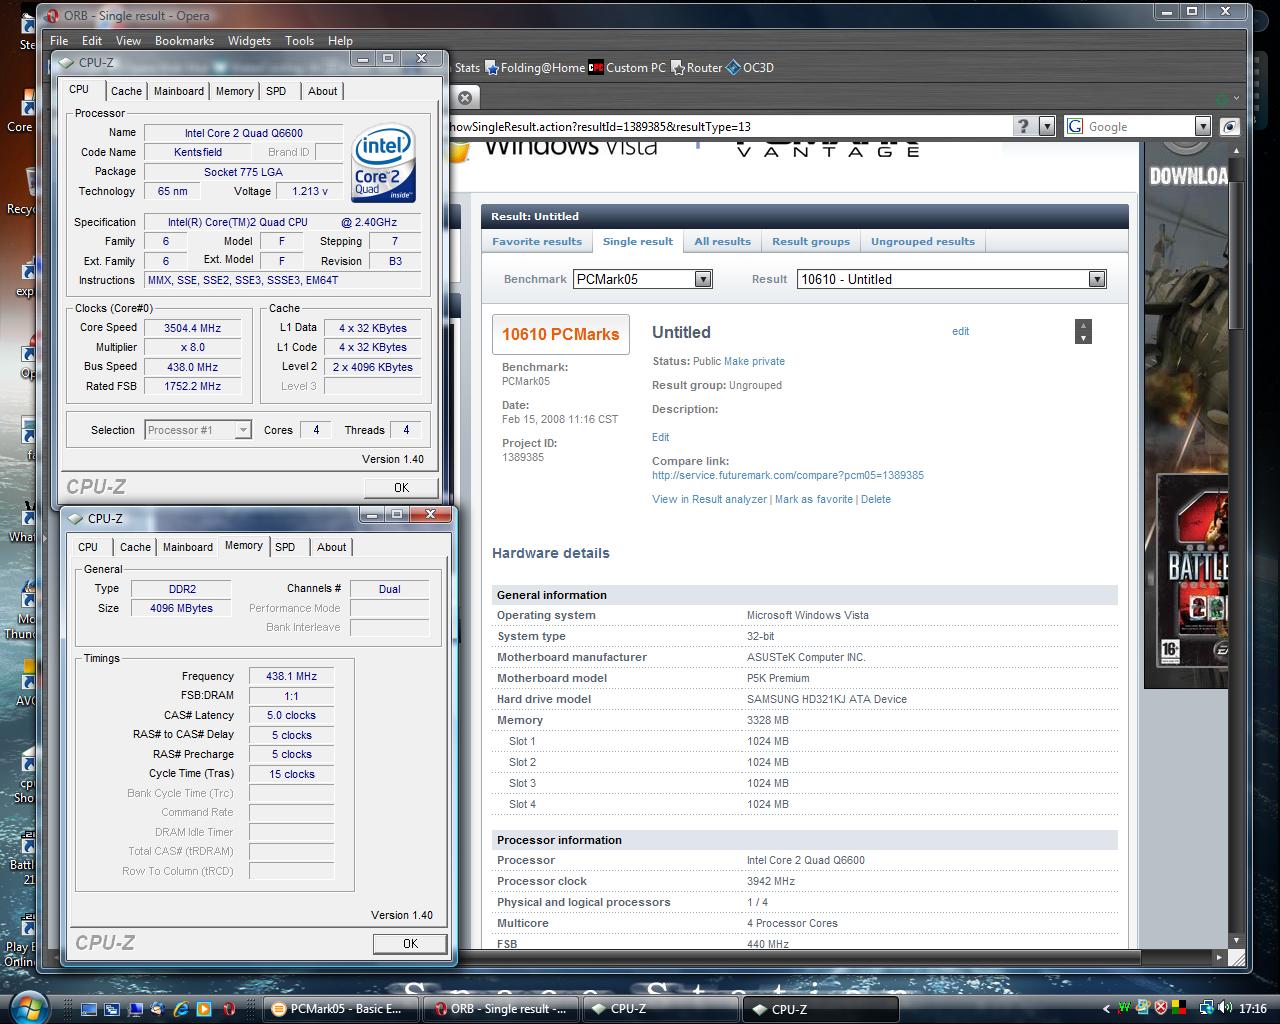
Task: Open the Benchmark PCMark05 dropdown
Action: click(703, 279)
